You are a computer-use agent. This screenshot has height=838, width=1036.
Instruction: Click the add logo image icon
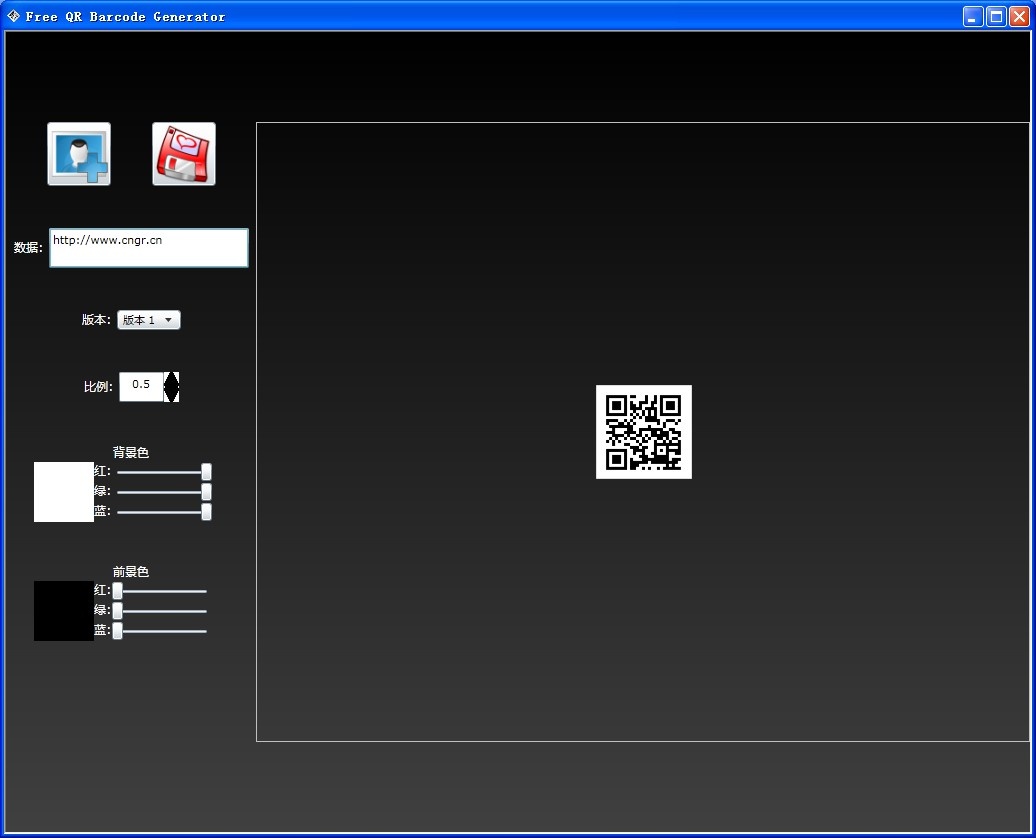[79, 154]
